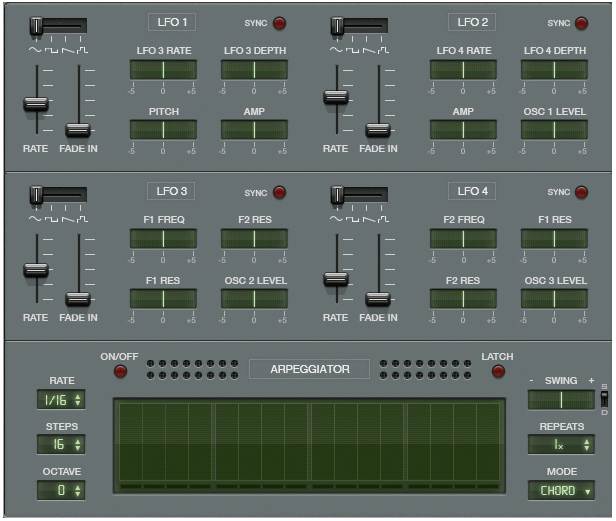Click LFO 3 DEPTH modulation slider
This screenshot has height=521, width=616.
(255, 70)
